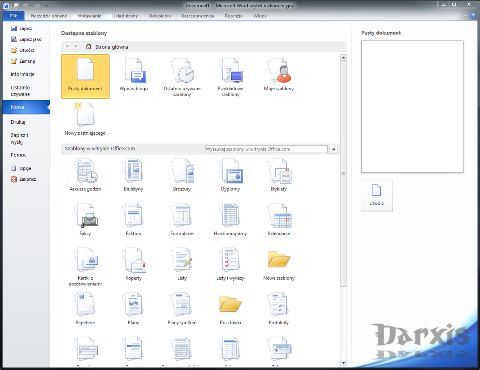The width and height of the screenshot is (480, 370).
Task: Click the search start arrow button
Action: click(334, 149)
